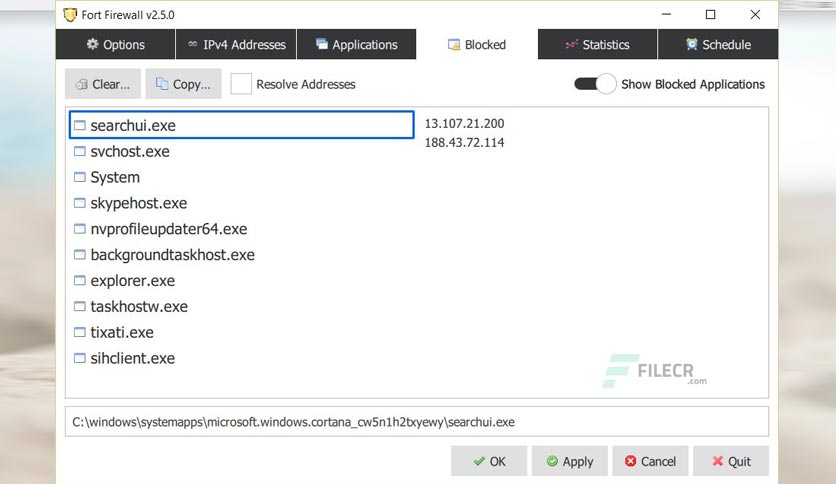This screenshot has height=484, width=836.
Task: Switch to the IPv4 Addresses tab
Action: click(x=236, y=44)
